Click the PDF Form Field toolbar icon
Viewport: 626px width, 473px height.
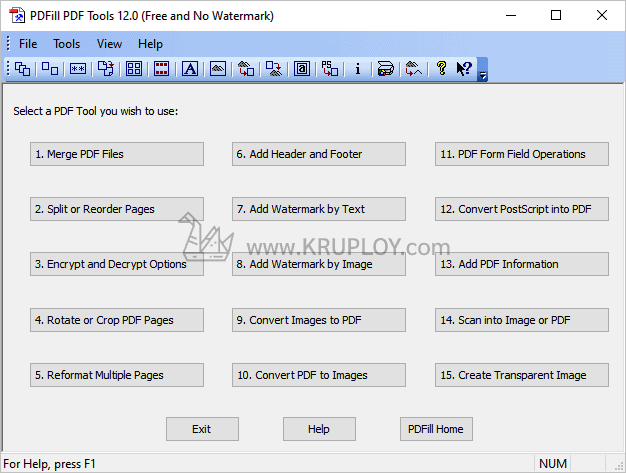pos(302,69)
